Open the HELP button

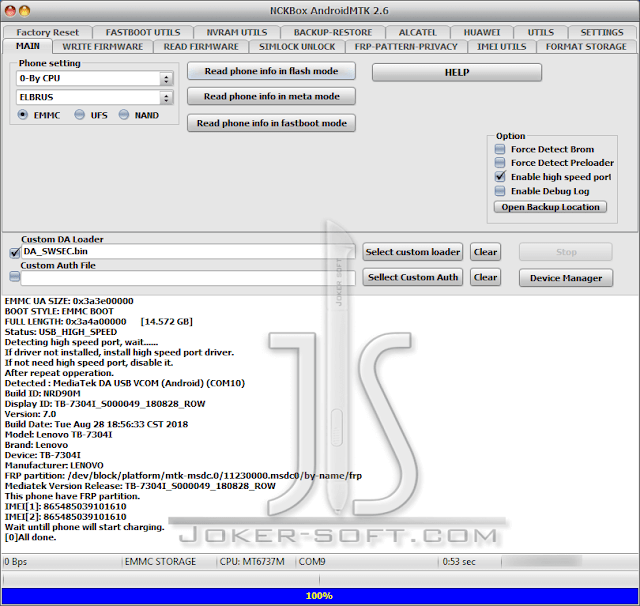(x=457, y=73)
